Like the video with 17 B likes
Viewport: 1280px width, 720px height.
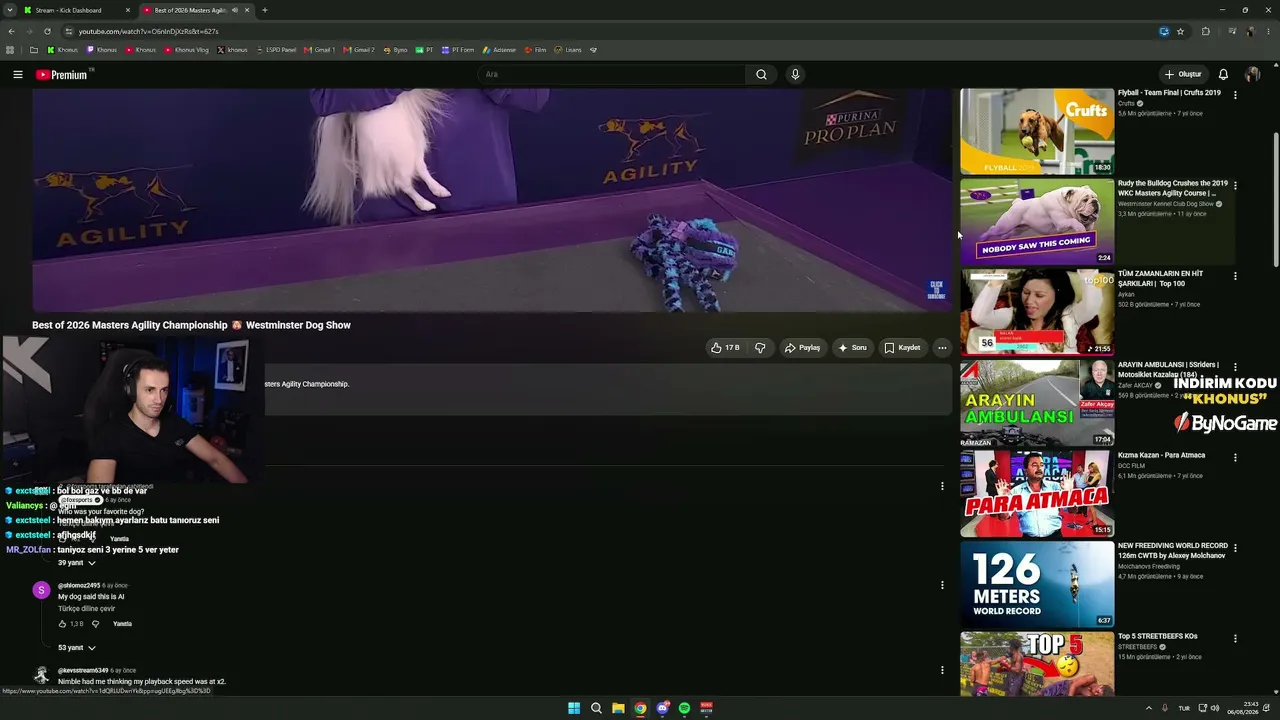[725, 348]
